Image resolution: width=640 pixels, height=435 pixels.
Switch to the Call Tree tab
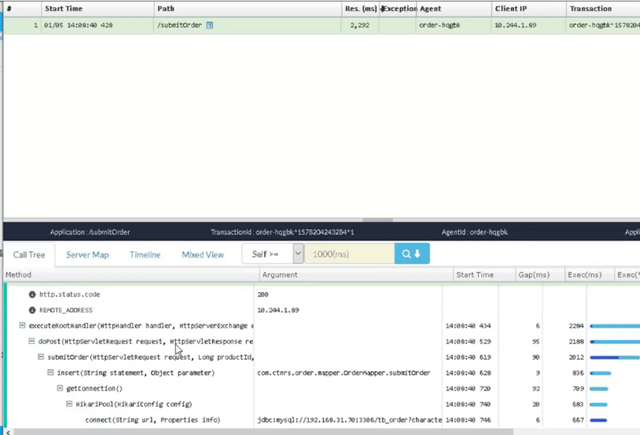[x=29, y=255]
